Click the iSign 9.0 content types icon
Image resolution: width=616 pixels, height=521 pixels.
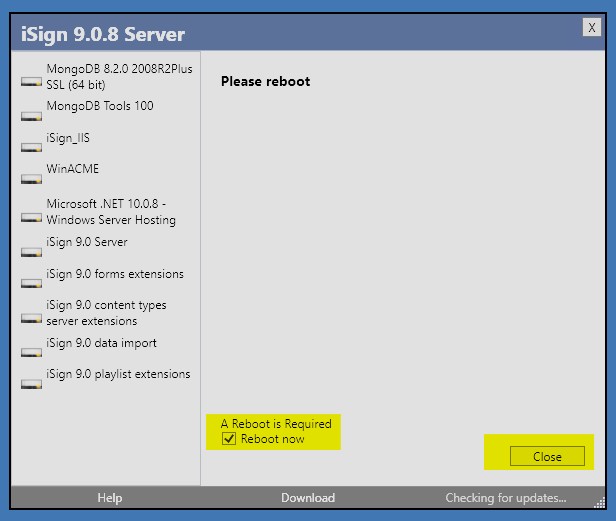(31, 318)
